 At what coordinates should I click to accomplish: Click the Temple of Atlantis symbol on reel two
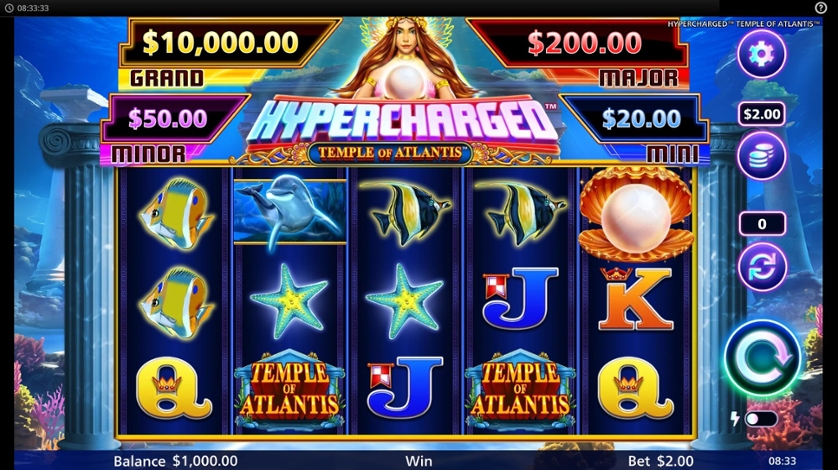click(x=290, y=390)
